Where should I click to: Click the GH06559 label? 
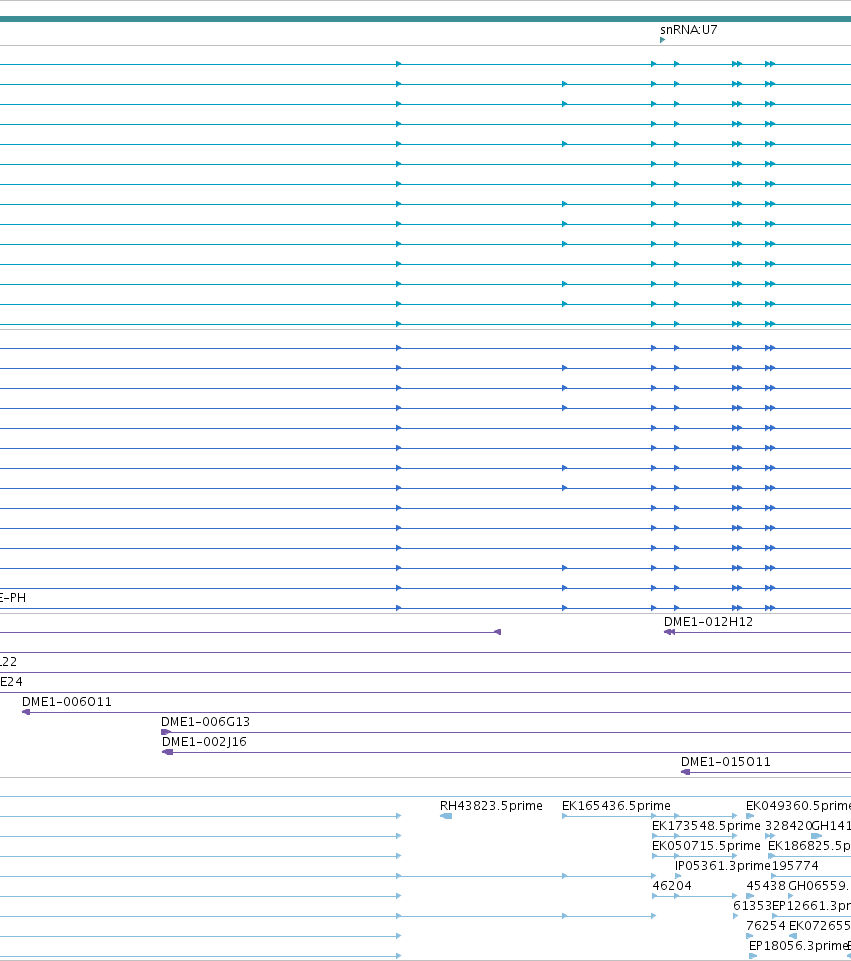coord(819,886)
